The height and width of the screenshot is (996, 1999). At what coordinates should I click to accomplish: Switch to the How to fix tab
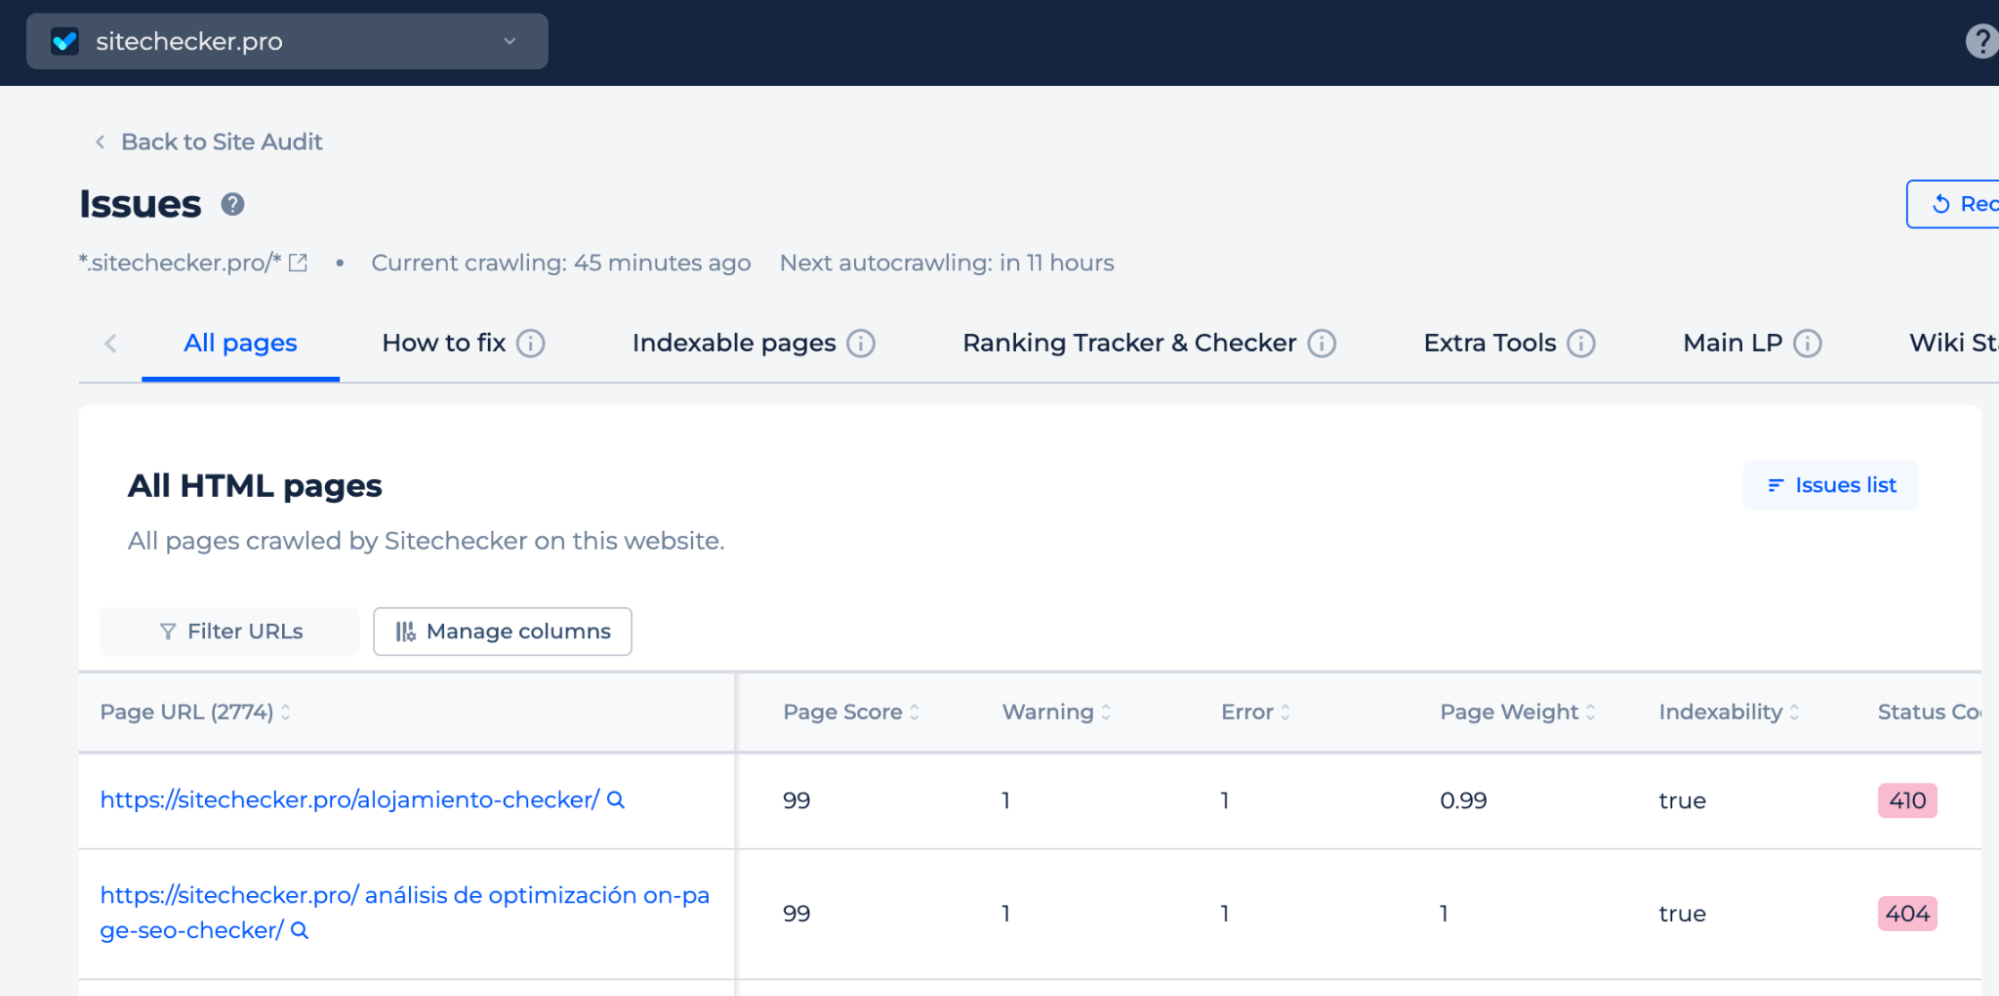coord(444,343)
